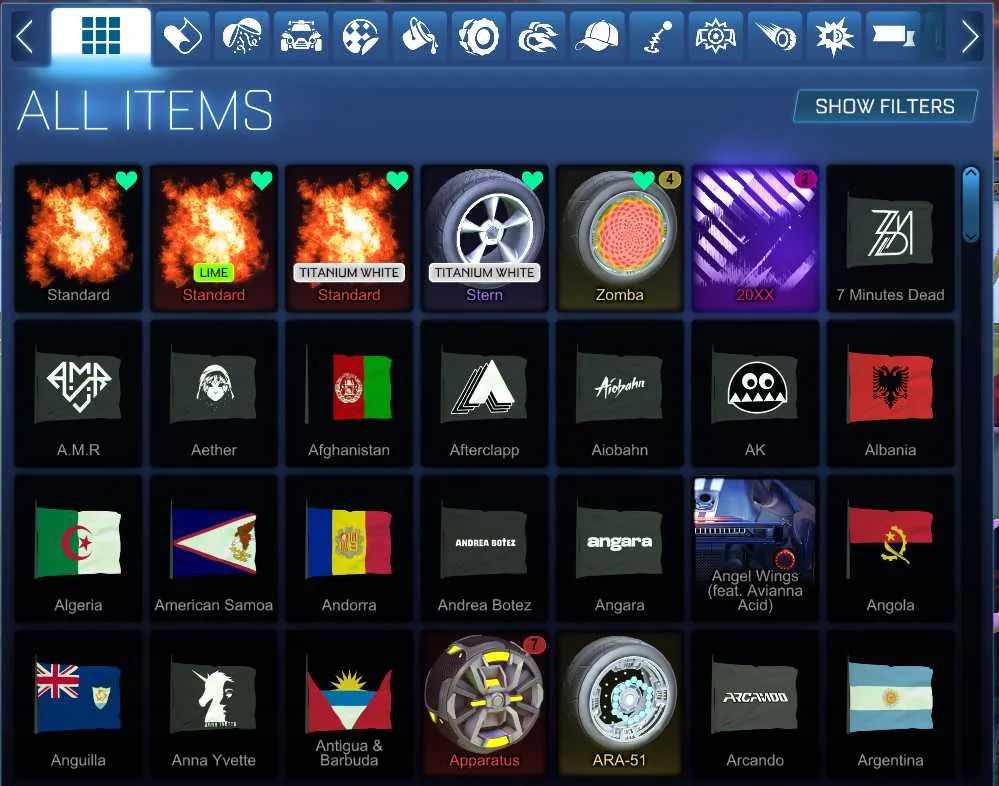
Task: Go to previous category tabs with left arrow
Action: click(25, 36)
